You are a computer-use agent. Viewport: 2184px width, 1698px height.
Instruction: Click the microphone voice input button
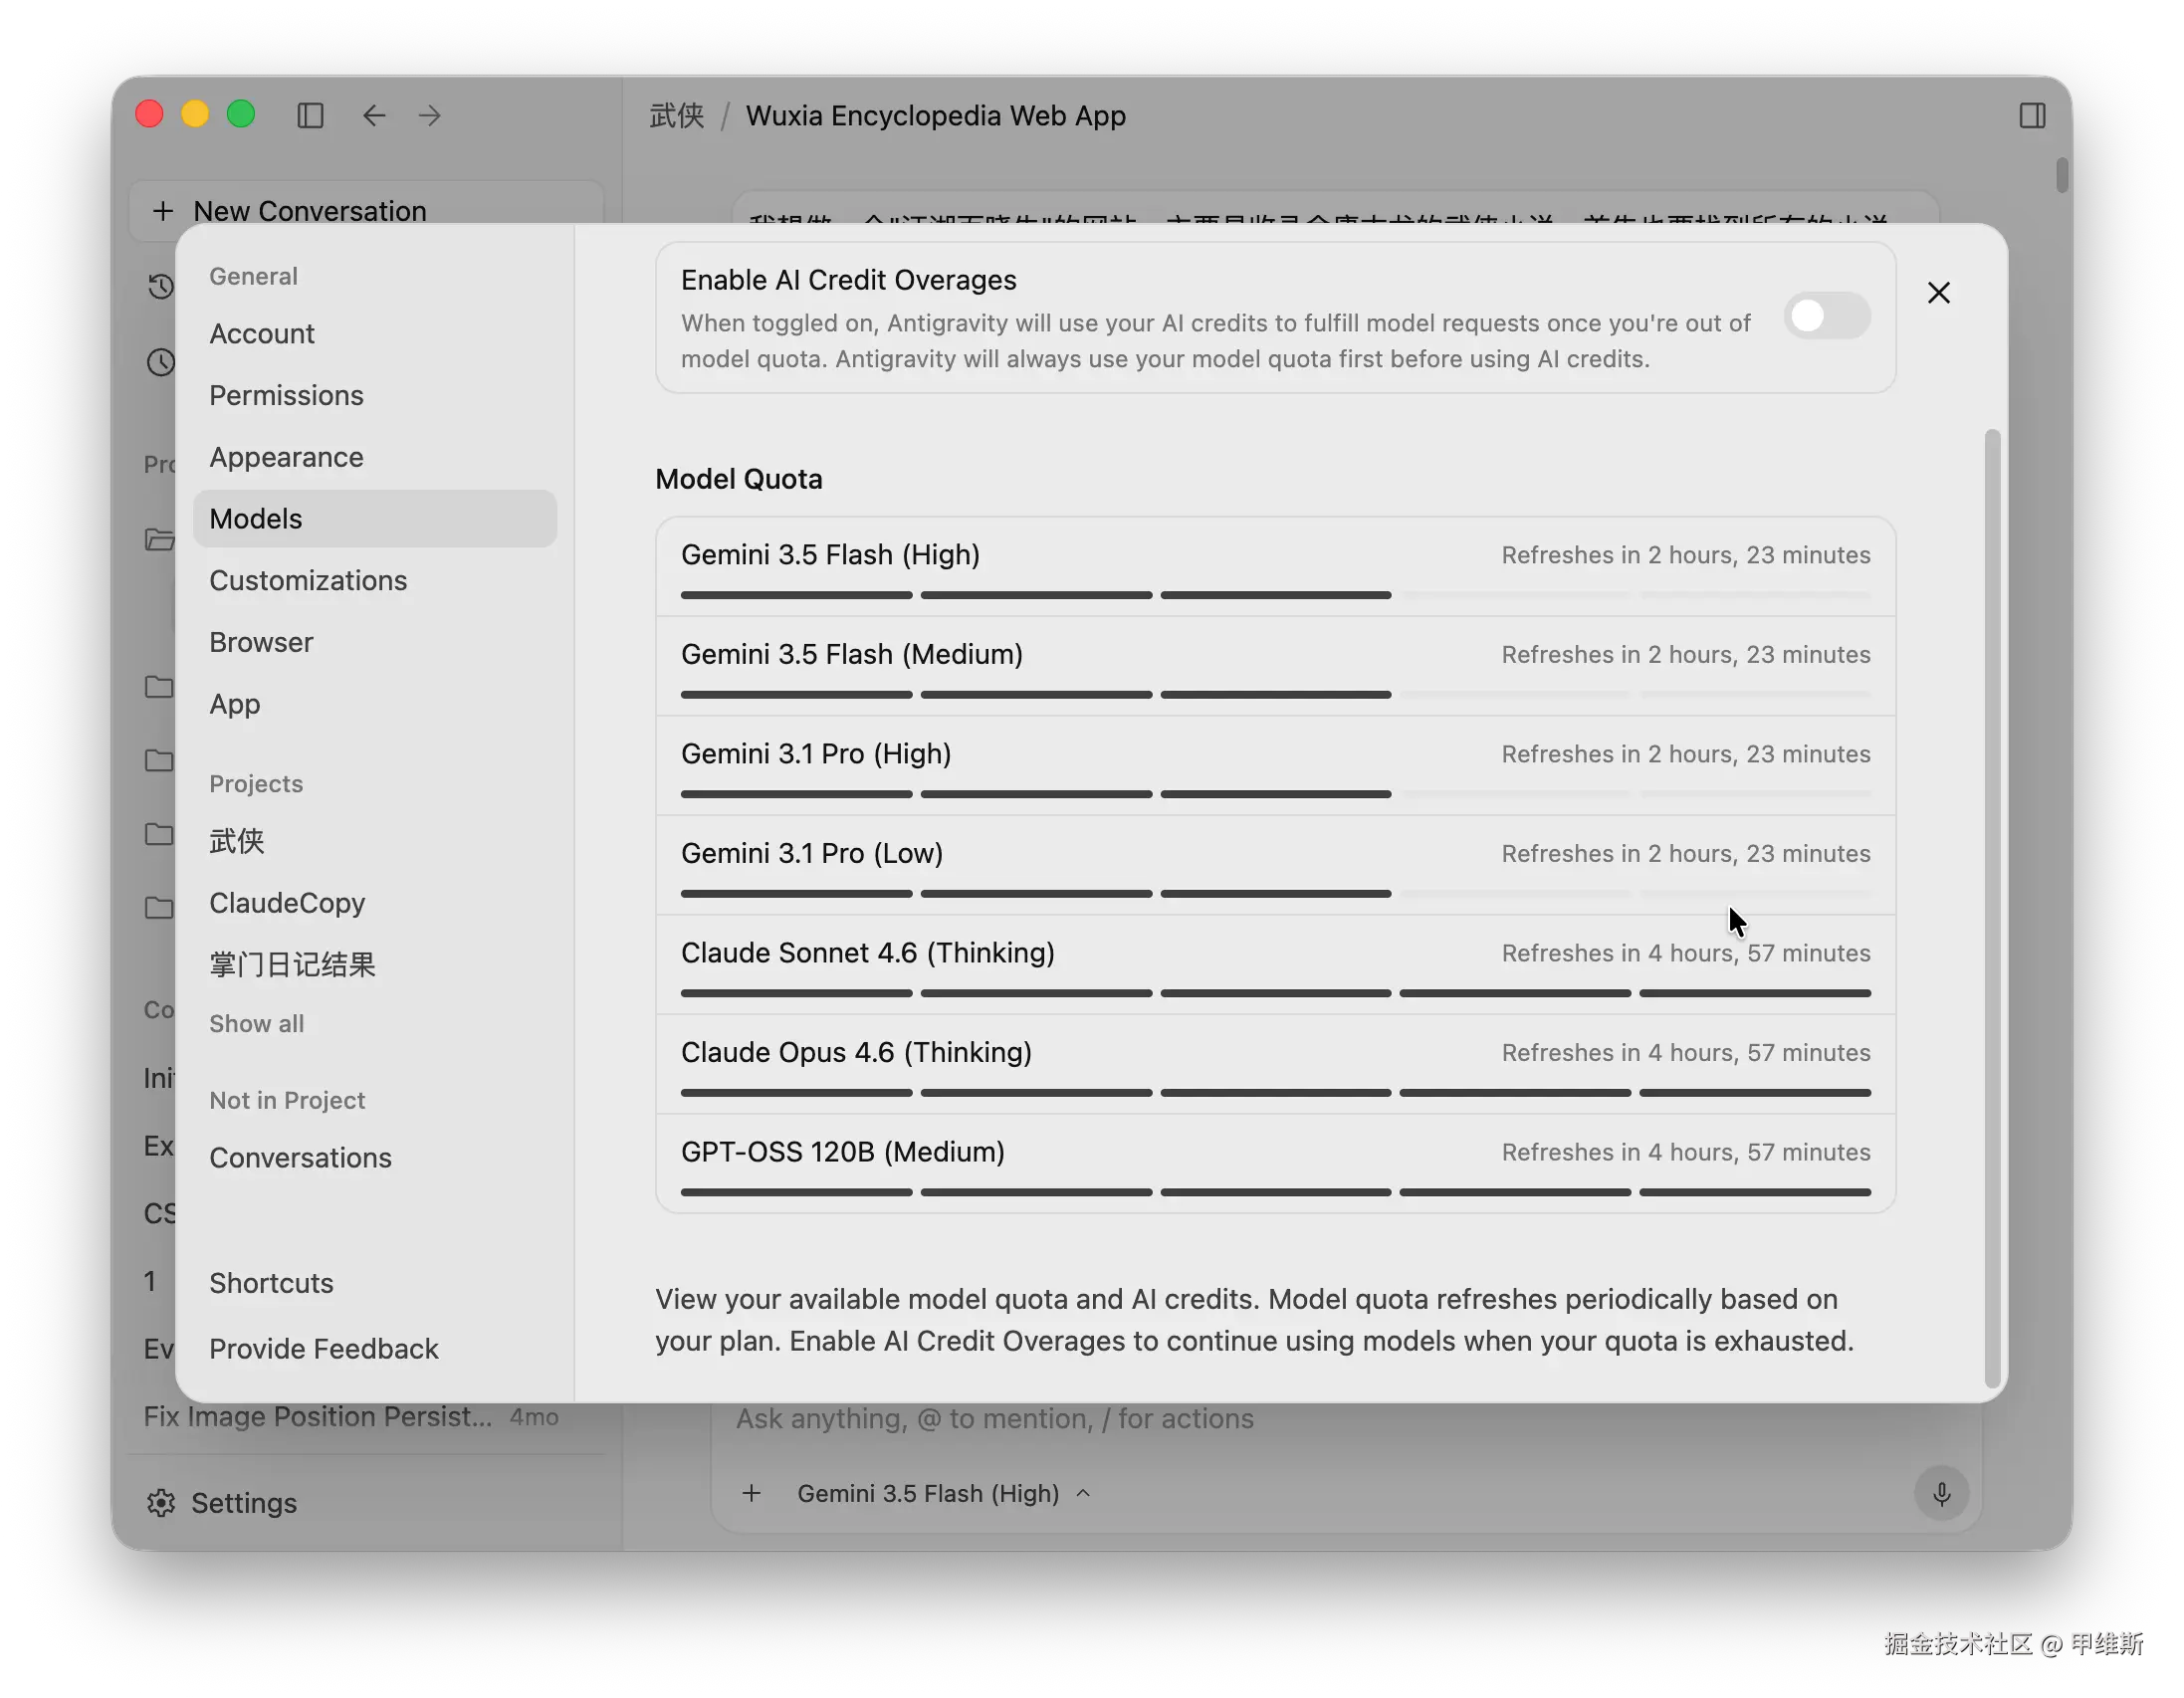pos(1941,1493)
